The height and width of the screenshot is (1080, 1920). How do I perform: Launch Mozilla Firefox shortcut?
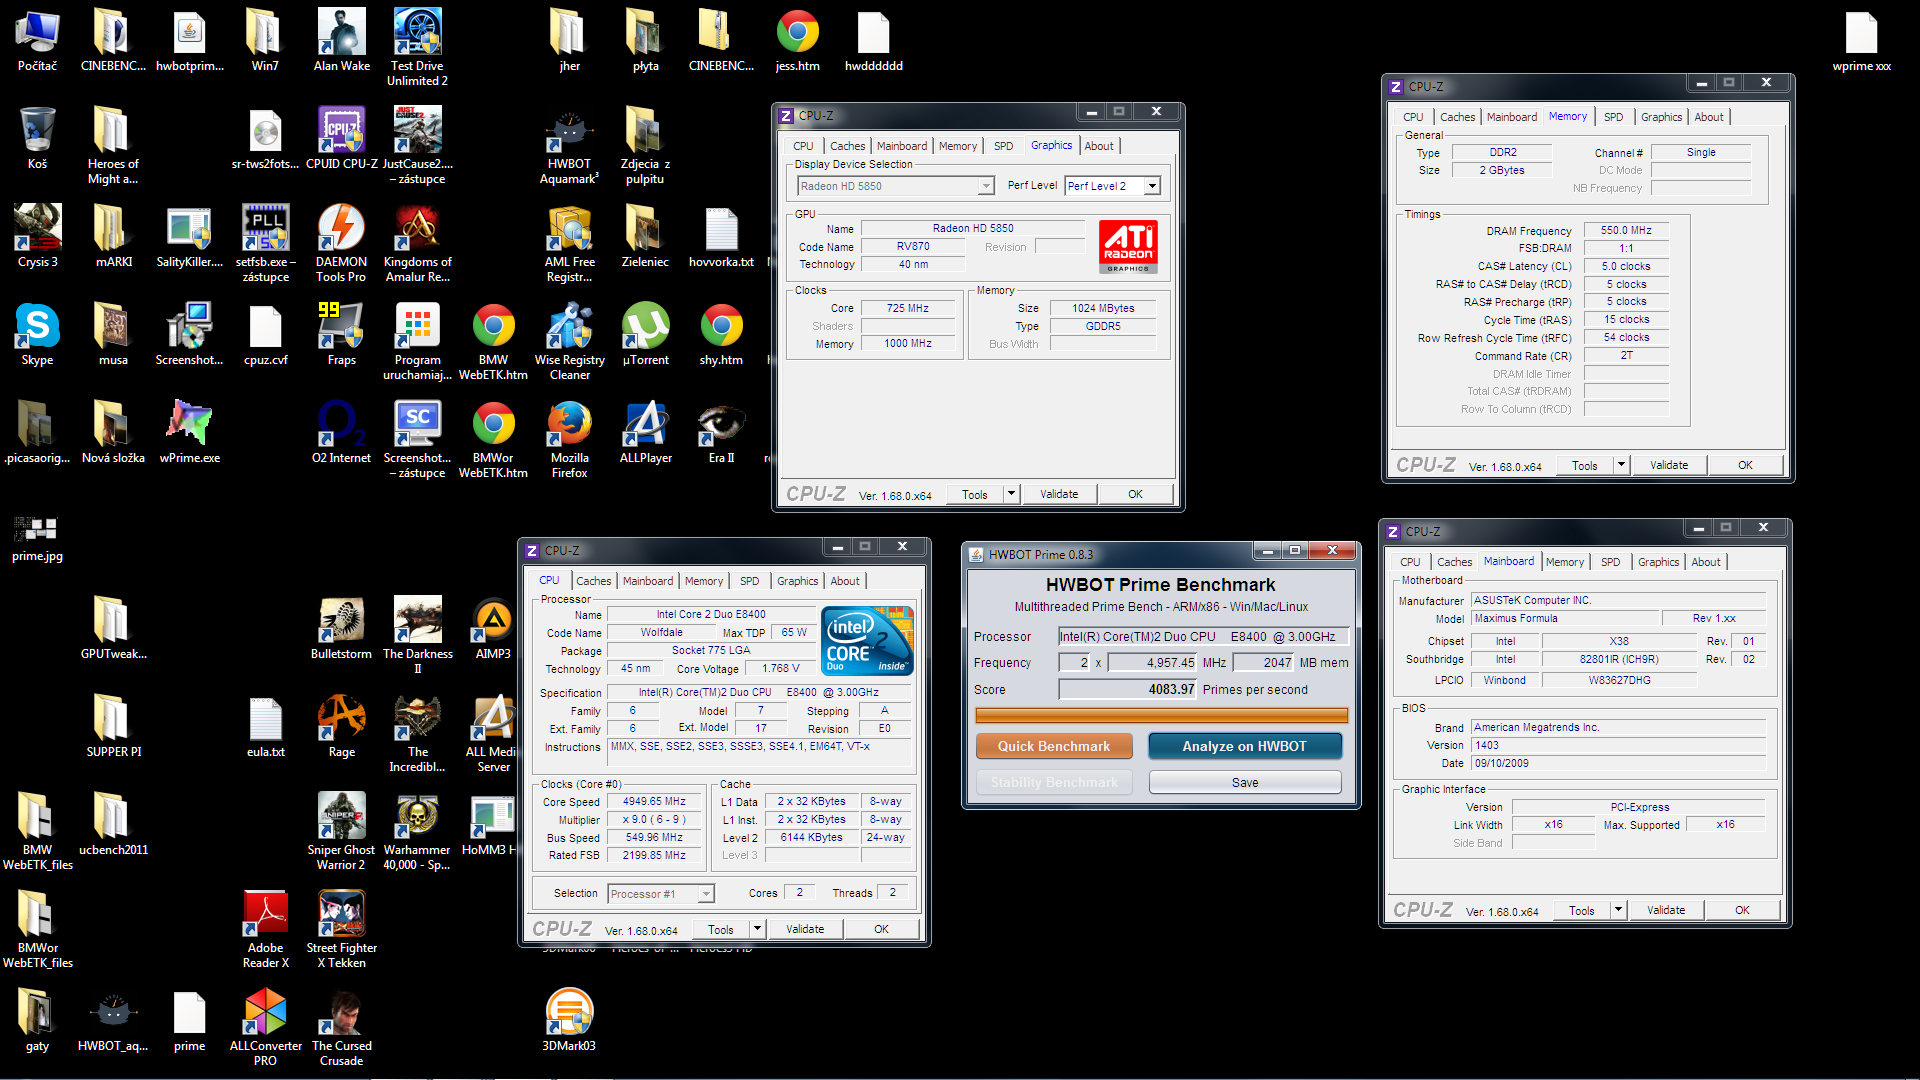click(569, 439)
